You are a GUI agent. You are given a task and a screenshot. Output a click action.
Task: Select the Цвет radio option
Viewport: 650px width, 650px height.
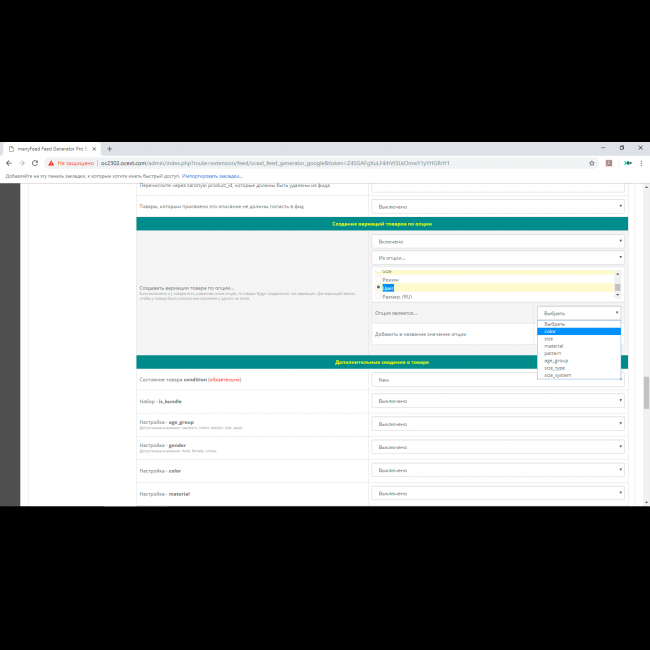[379, 288]
